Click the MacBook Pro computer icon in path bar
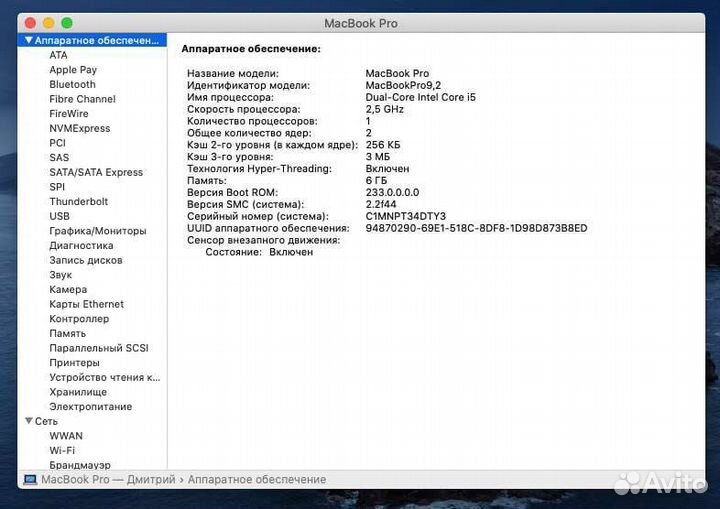This screenshot has width=720, height=509. 30,480
